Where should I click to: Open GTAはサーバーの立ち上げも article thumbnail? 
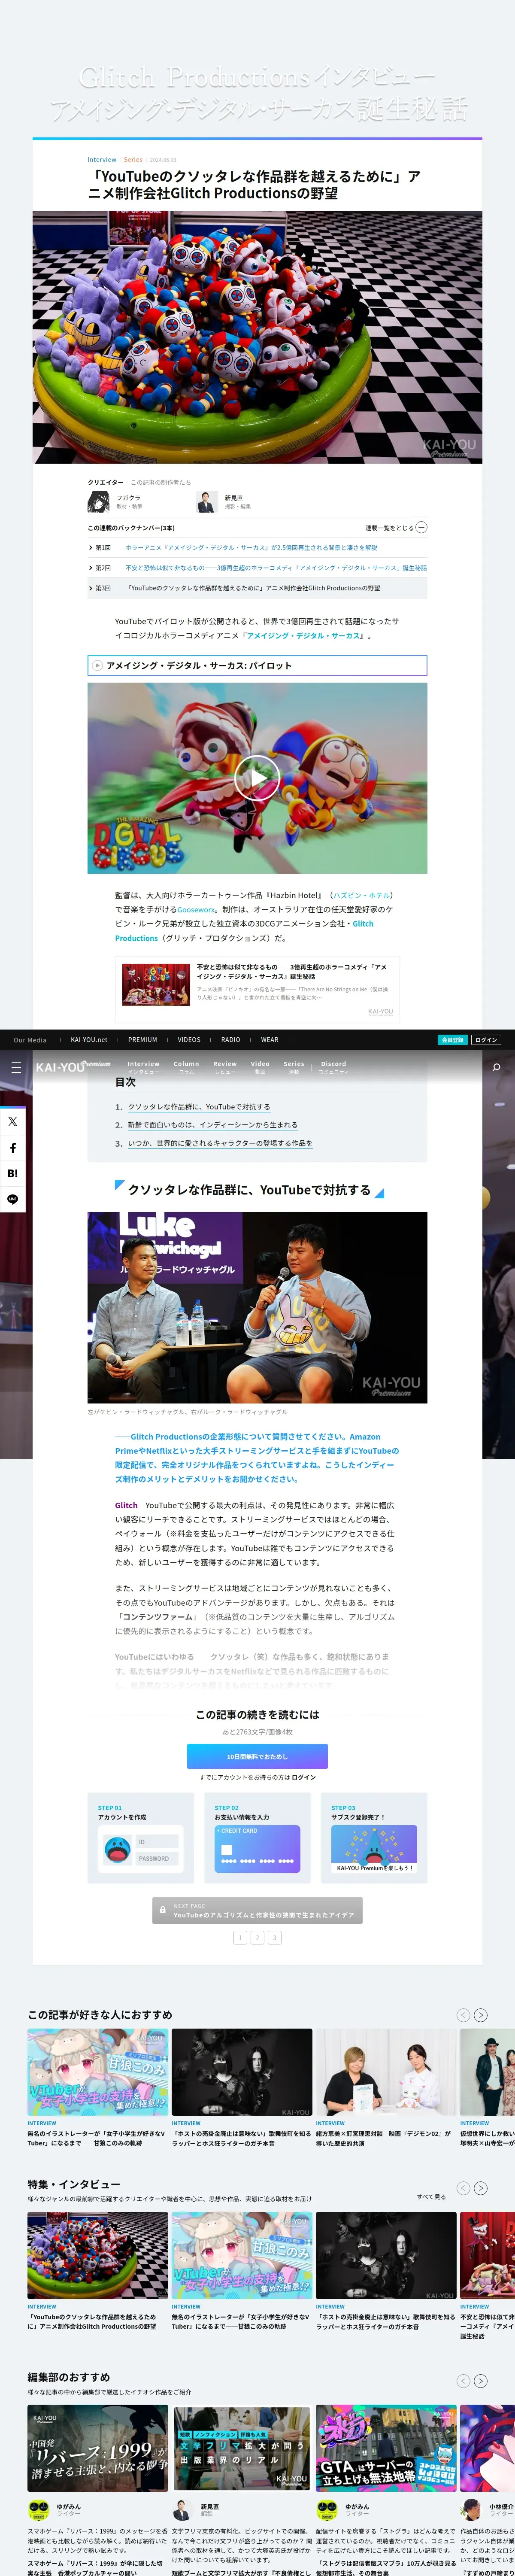(386, 2449)
